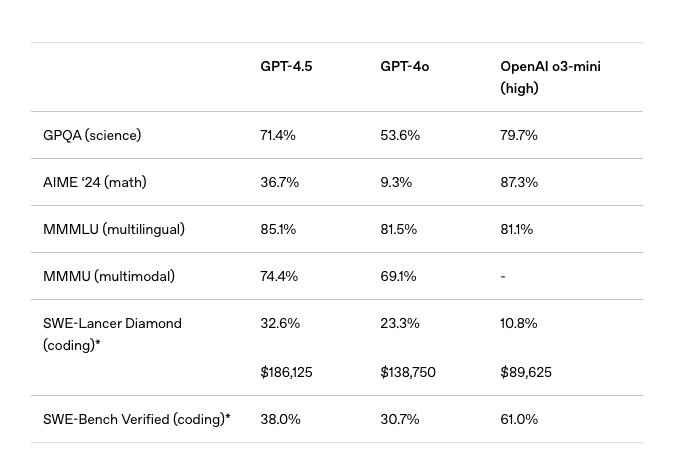Click the 69.1% MMMU score cell

(398, 276)
